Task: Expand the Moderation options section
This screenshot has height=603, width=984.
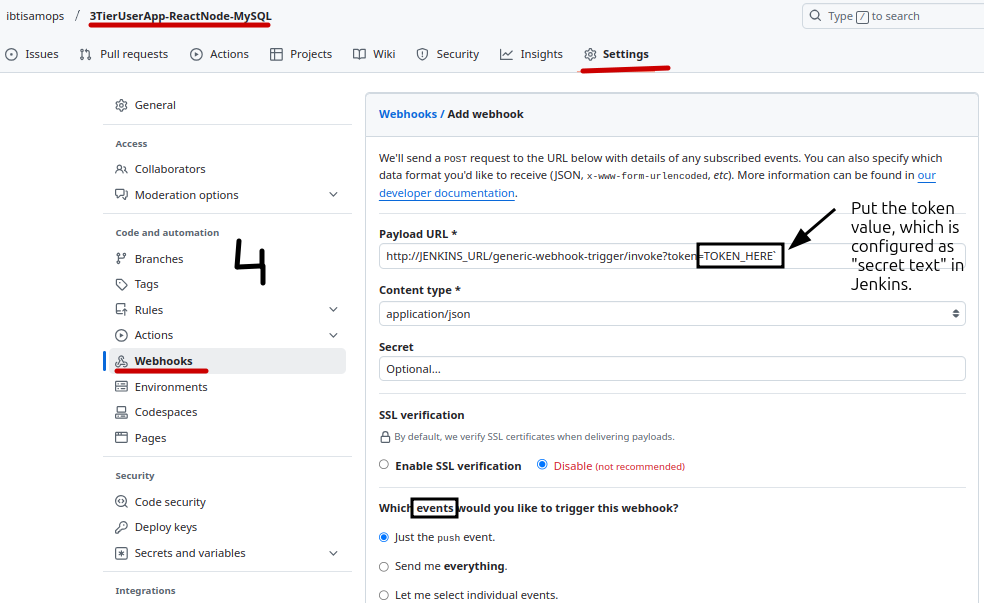Action: [333, 195]
